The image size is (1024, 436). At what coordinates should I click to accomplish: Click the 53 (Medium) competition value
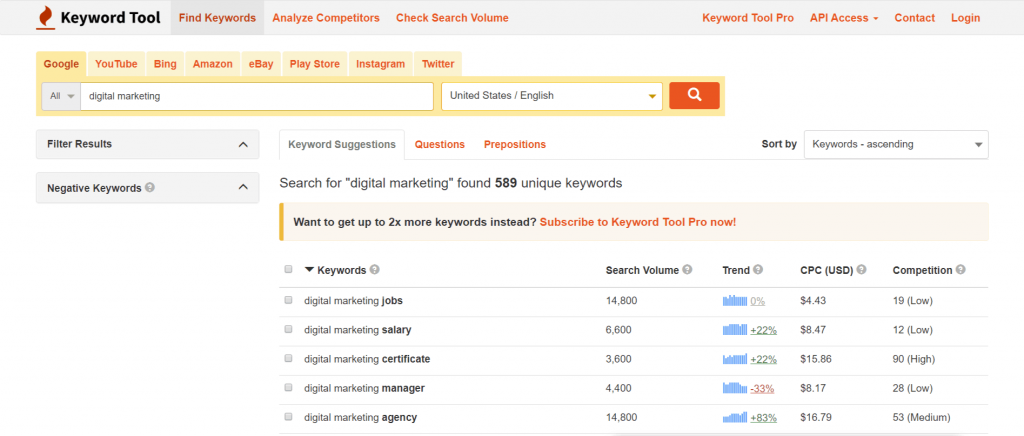click(921, 417)
